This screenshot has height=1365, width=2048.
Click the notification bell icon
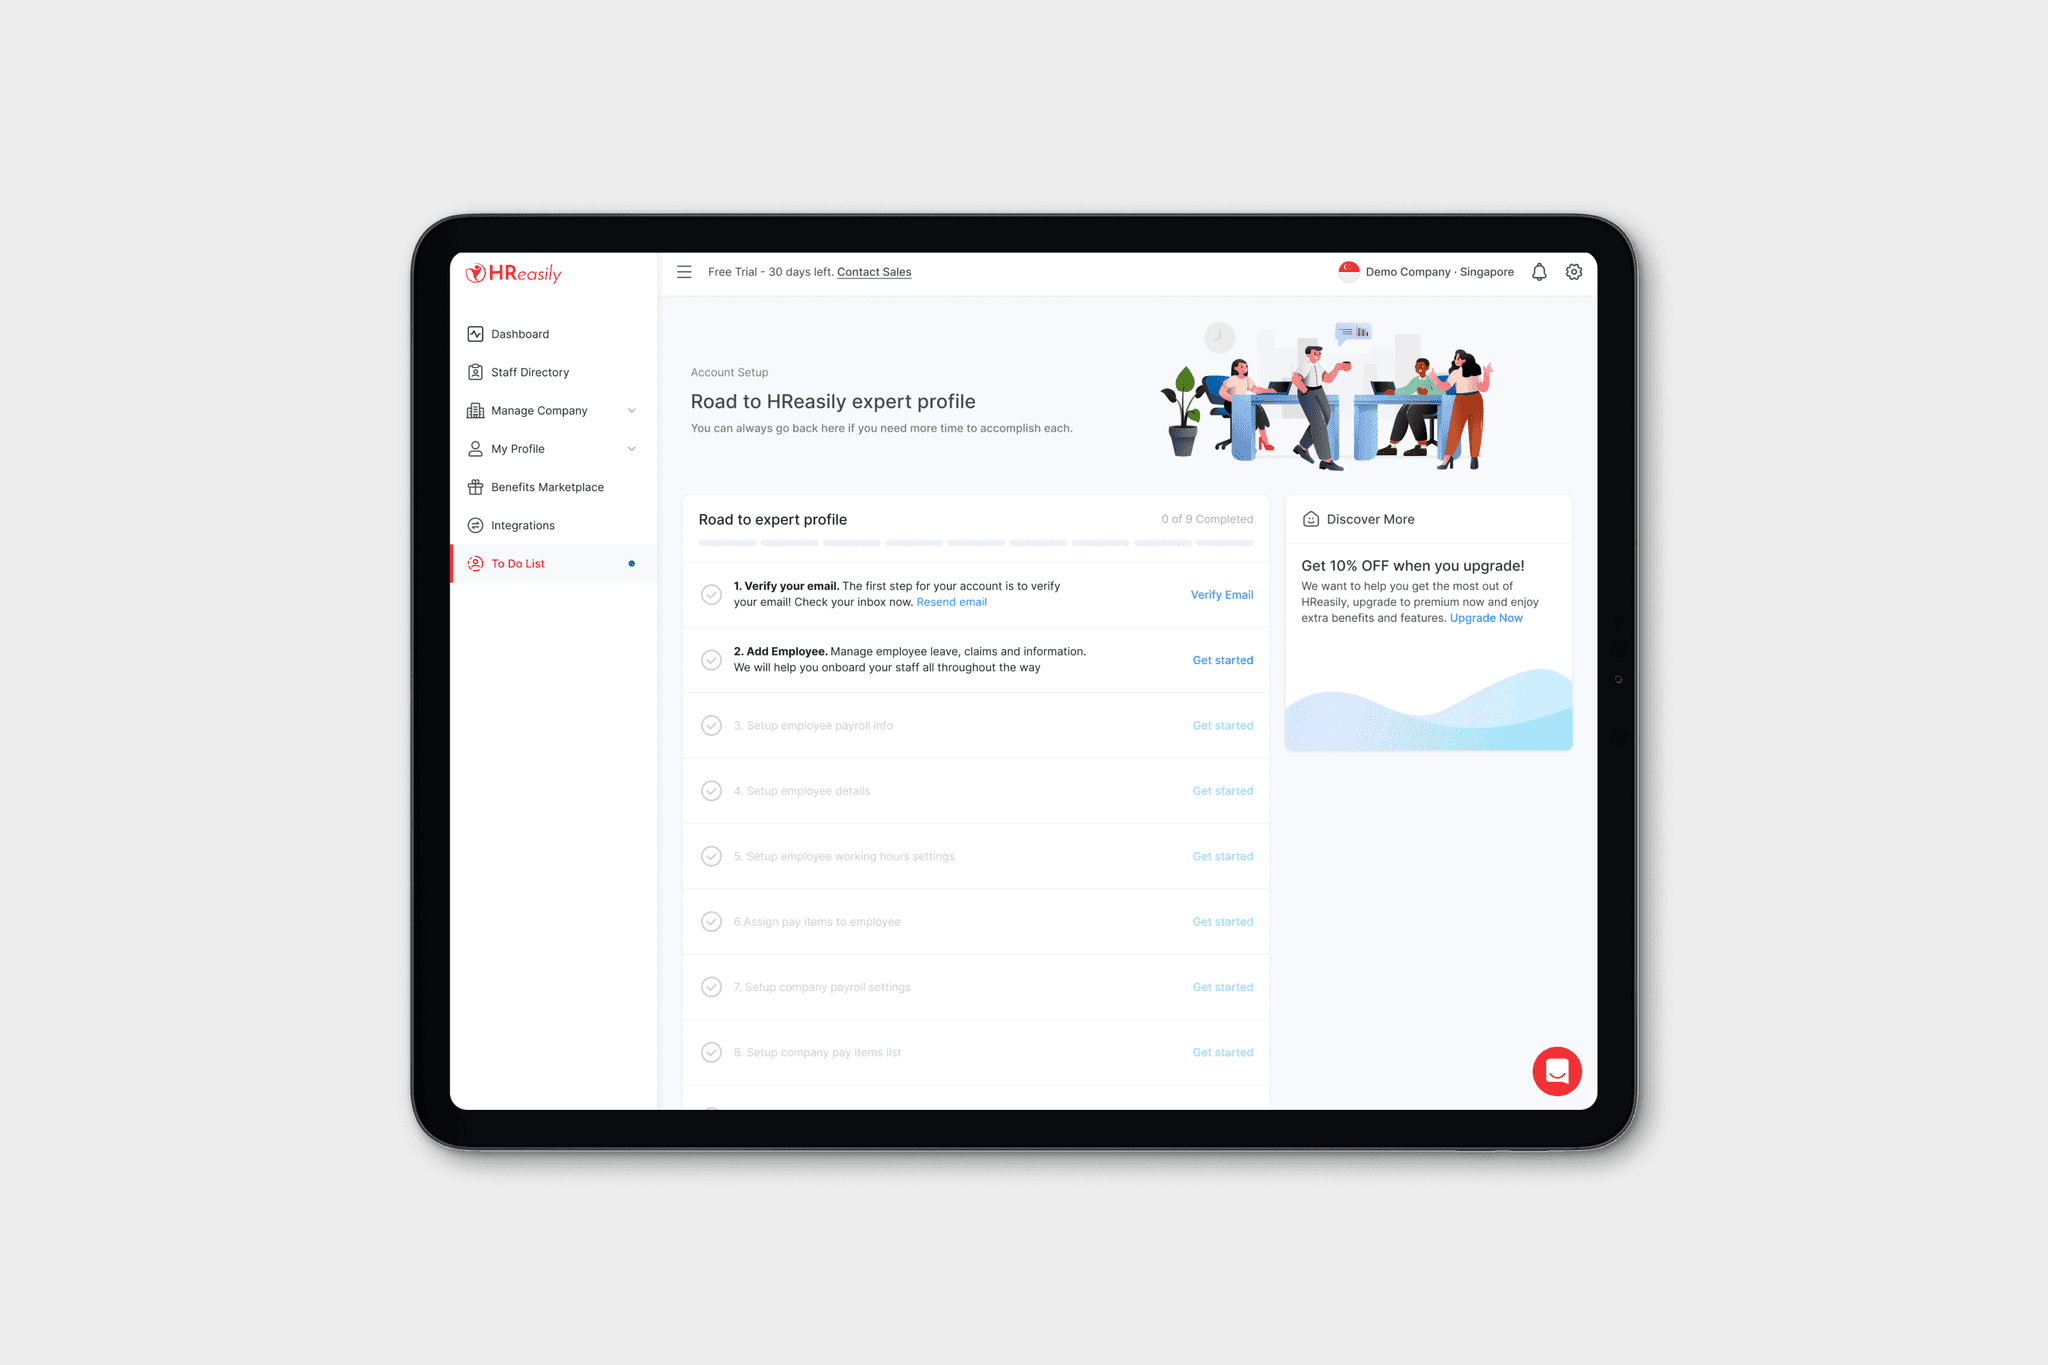tap(1538, 271)
